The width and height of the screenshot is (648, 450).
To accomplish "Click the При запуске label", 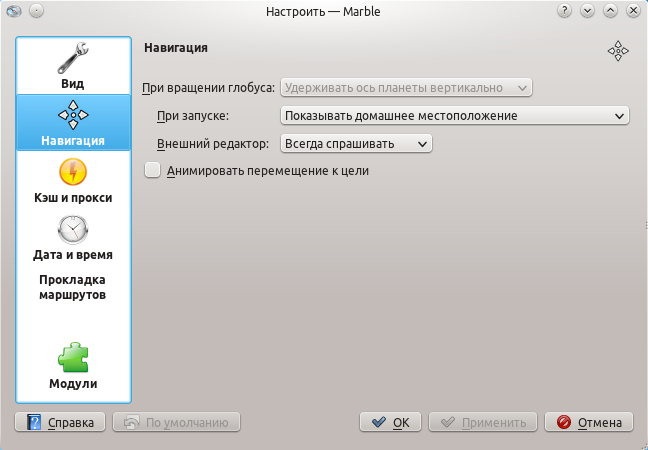I will [193, 116].
